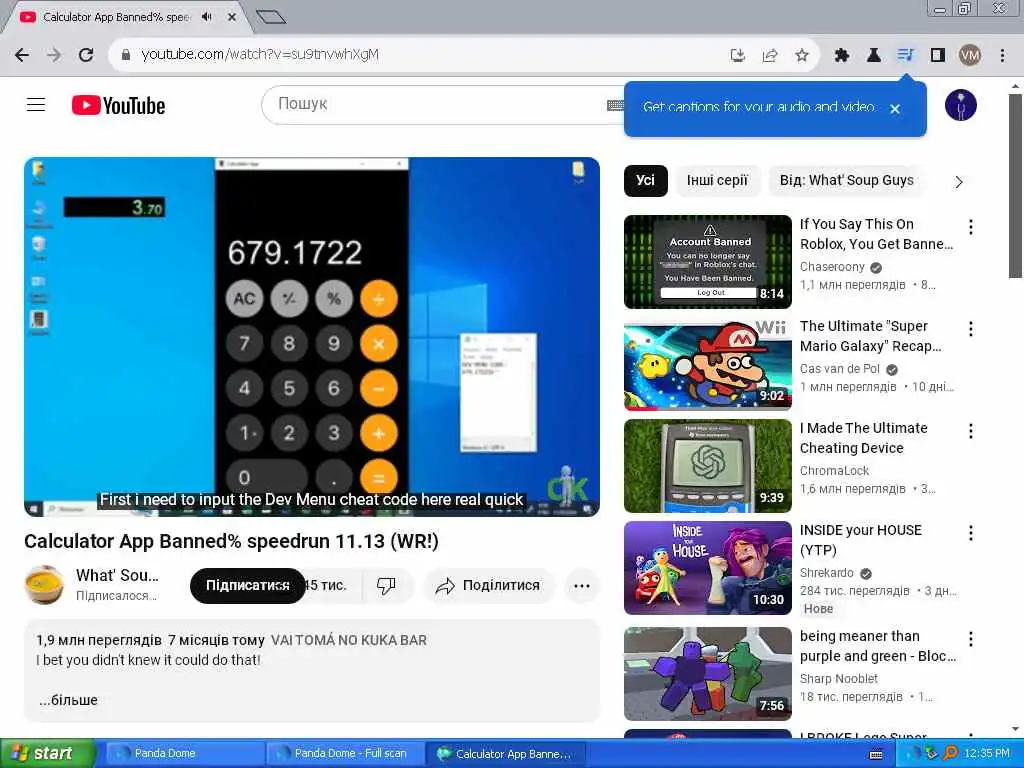This screenshot has width=1024, height=768.
Task: Open options menu for Mario Galaxy video
Action: pyautogui.click(x=971, y=329)
